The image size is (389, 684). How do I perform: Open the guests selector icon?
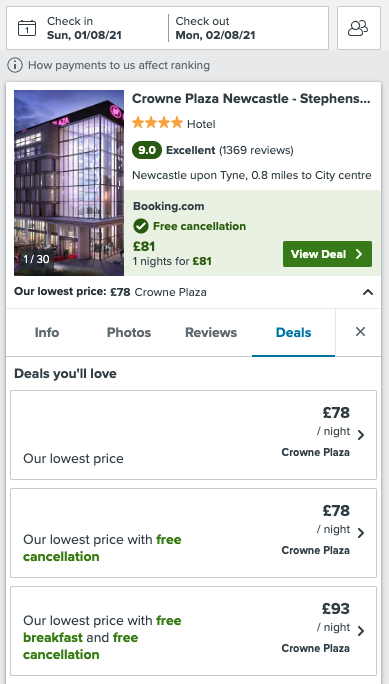pyautogui.click(x=358, y=28)
